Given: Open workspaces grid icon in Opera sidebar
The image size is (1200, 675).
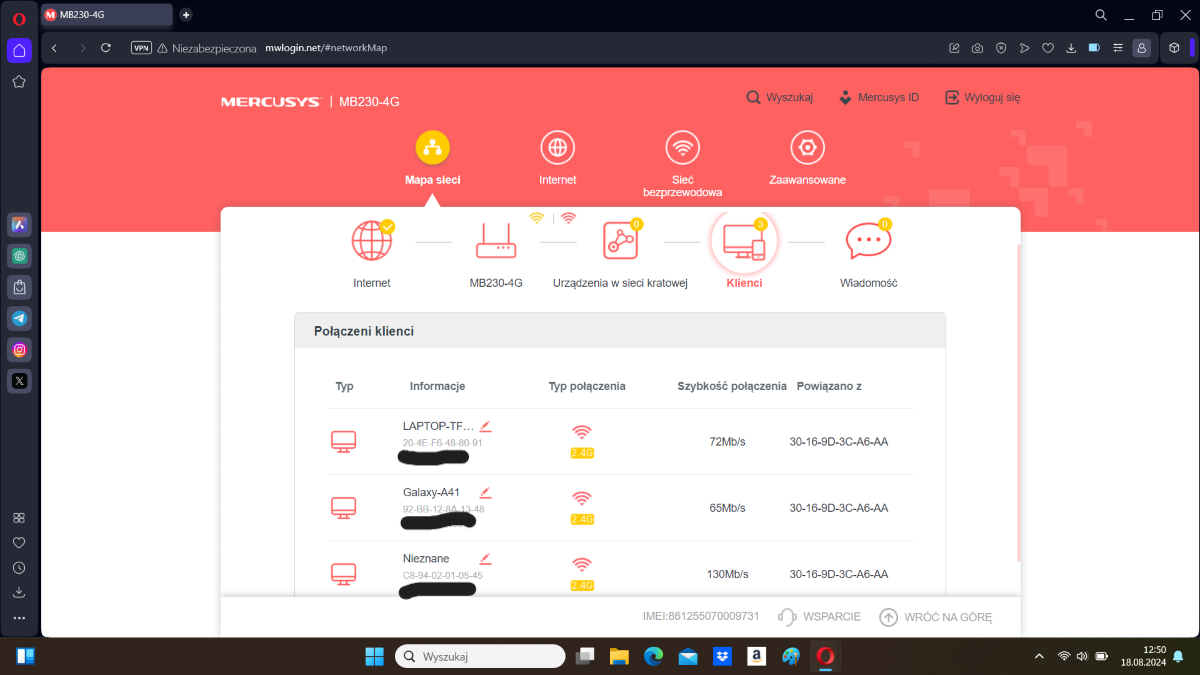Looking at the screenshot, I should [19, 518].
